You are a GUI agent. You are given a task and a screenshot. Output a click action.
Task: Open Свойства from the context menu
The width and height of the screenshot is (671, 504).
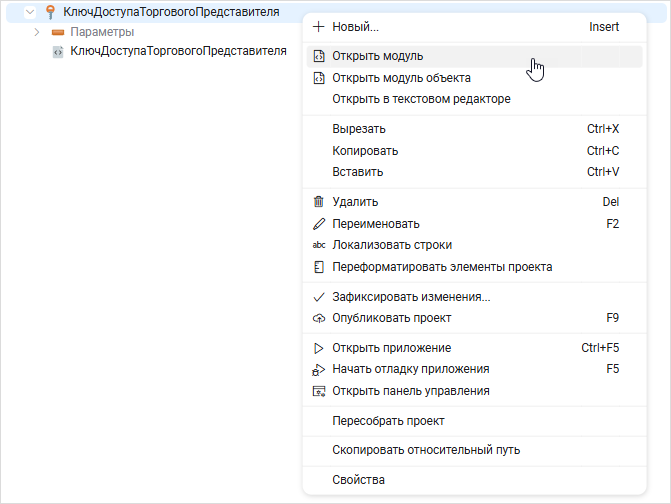pyautogui.click(x=474, y=480)
